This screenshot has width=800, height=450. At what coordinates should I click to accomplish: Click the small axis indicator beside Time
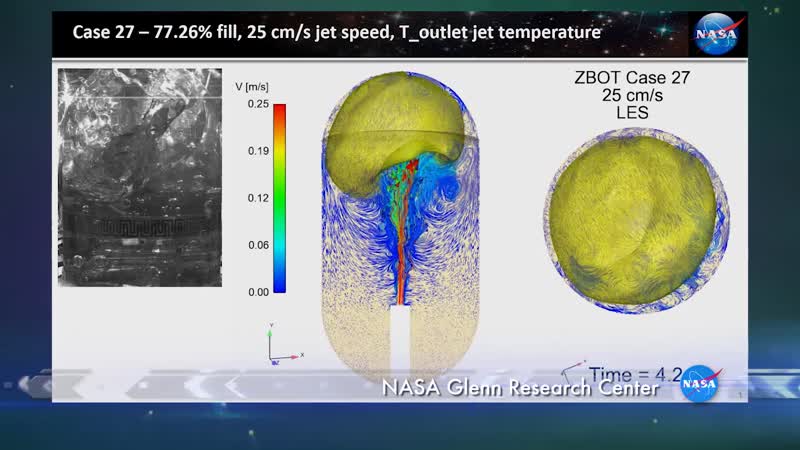click(574, 370)
